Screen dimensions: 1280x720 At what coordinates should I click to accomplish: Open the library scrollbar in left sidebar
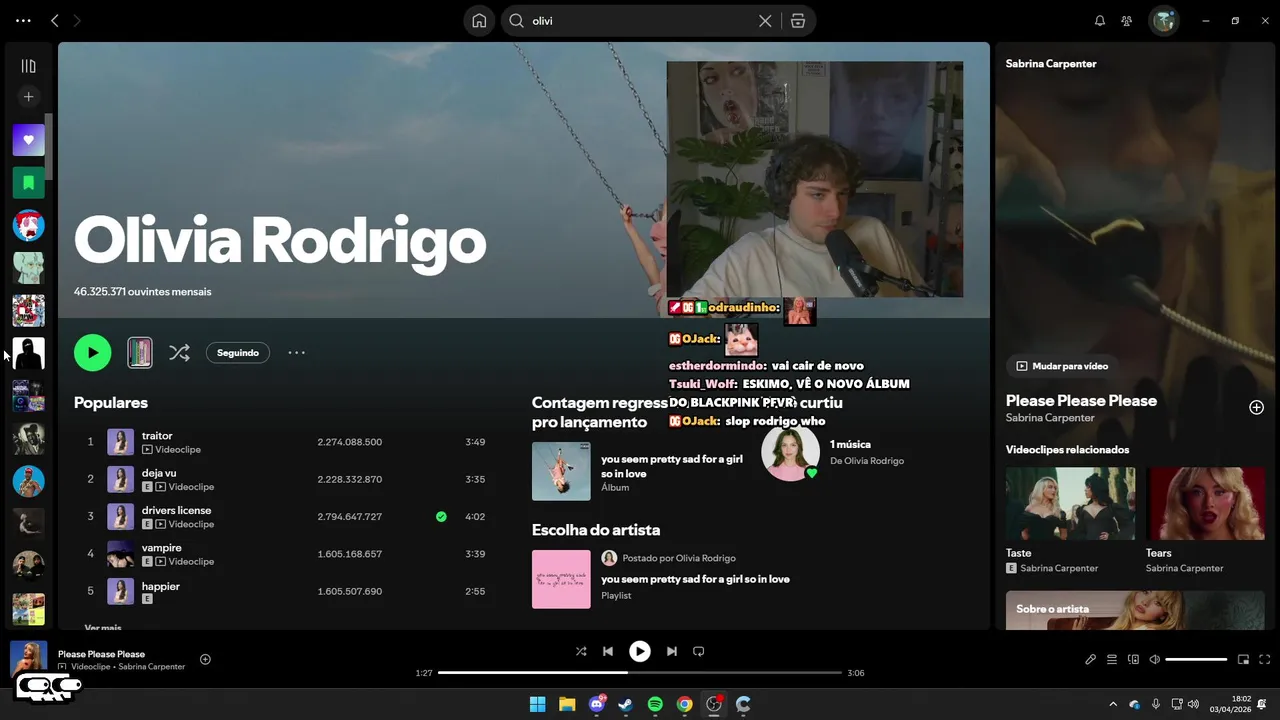pyautogui.click(x=49, y=146)
